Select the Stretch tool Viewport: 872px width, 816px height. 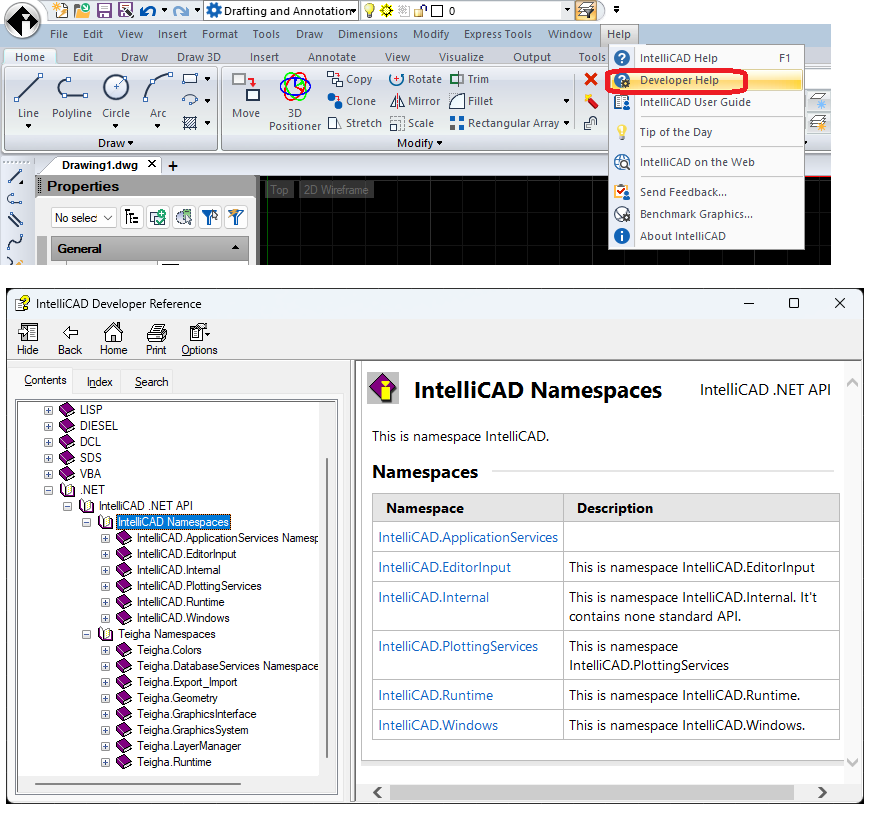click(355, 123)
